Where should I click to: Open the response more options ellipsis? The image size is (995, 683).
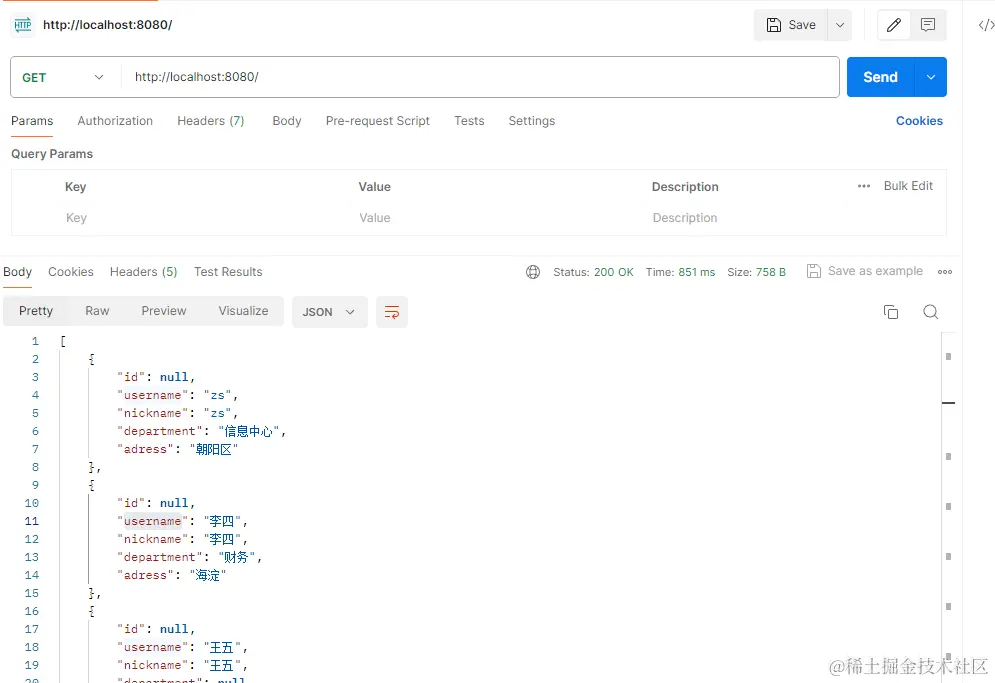pyautogui.click(x=945, y=272)
